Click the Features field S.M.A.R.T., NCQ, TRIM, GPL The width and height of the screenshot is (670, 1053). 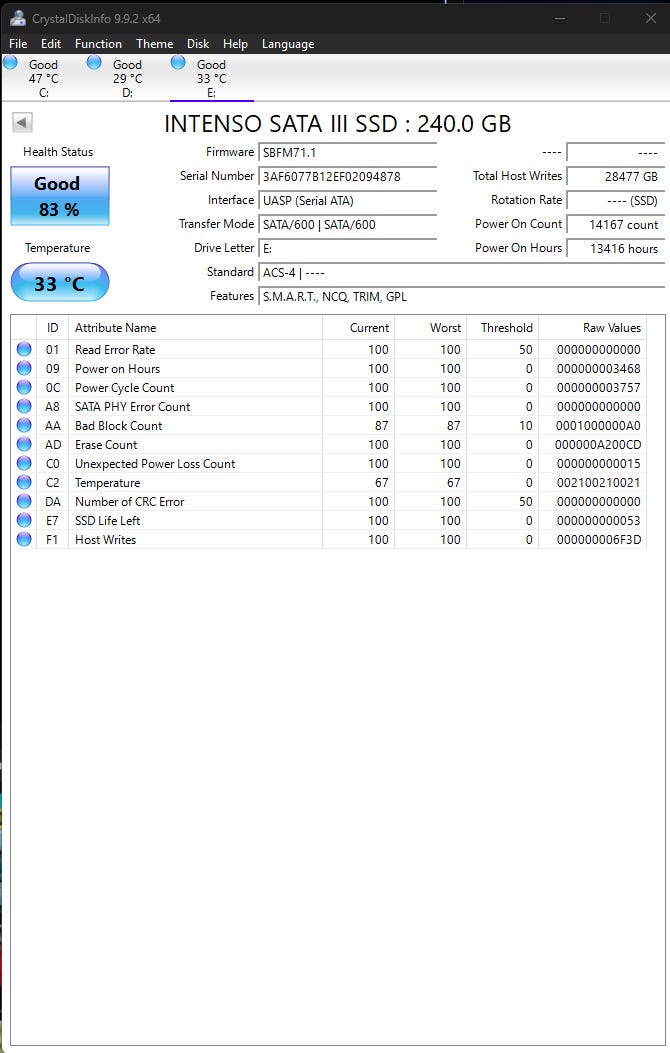click(x=462, y=297)
